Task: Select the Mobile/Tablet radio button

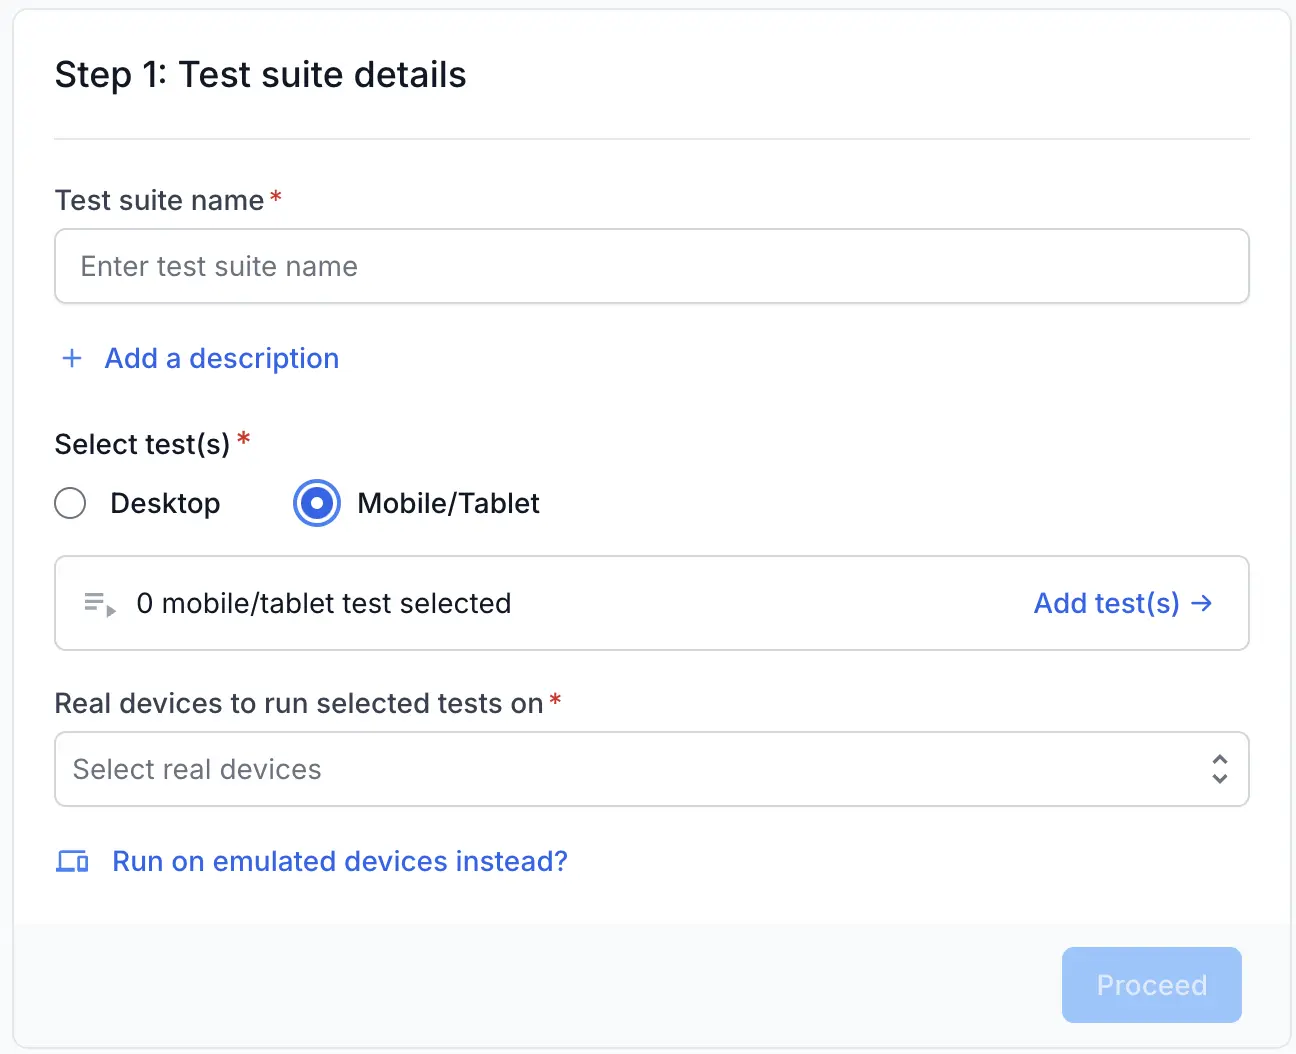Action: pos(316,503)
